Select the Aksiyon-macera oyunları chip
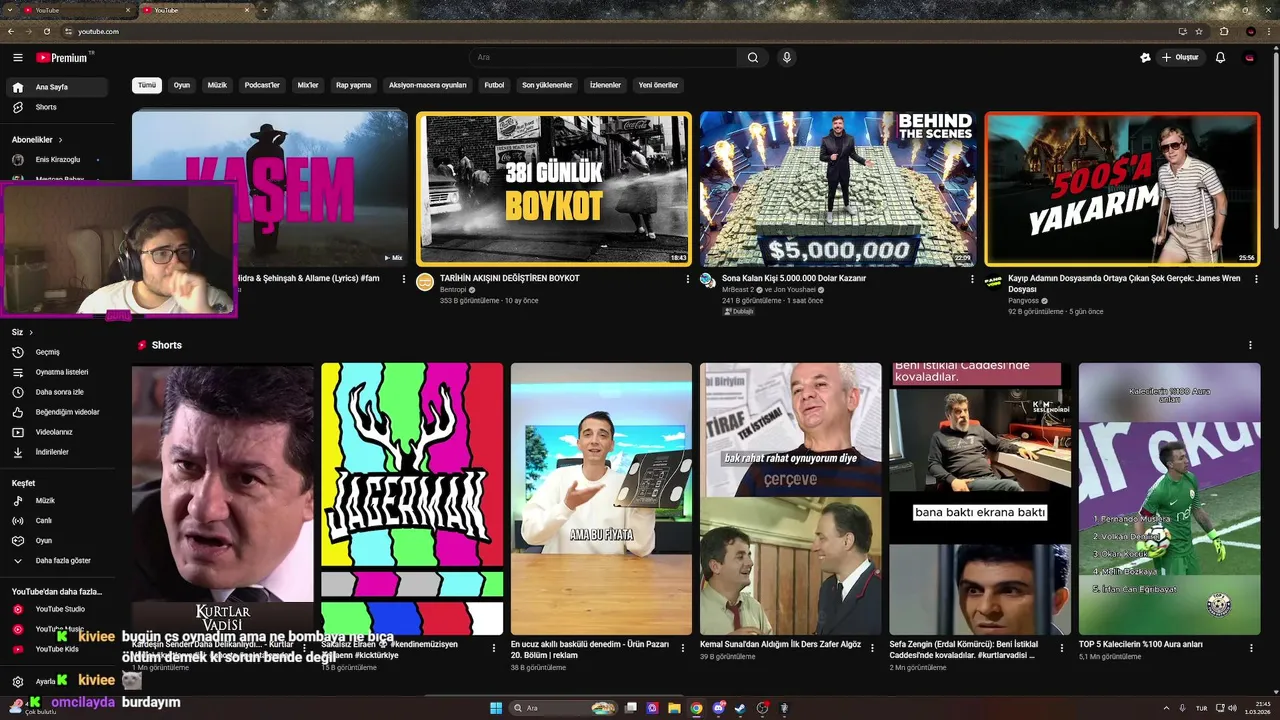1280x720 pixels. click(427, 85)
